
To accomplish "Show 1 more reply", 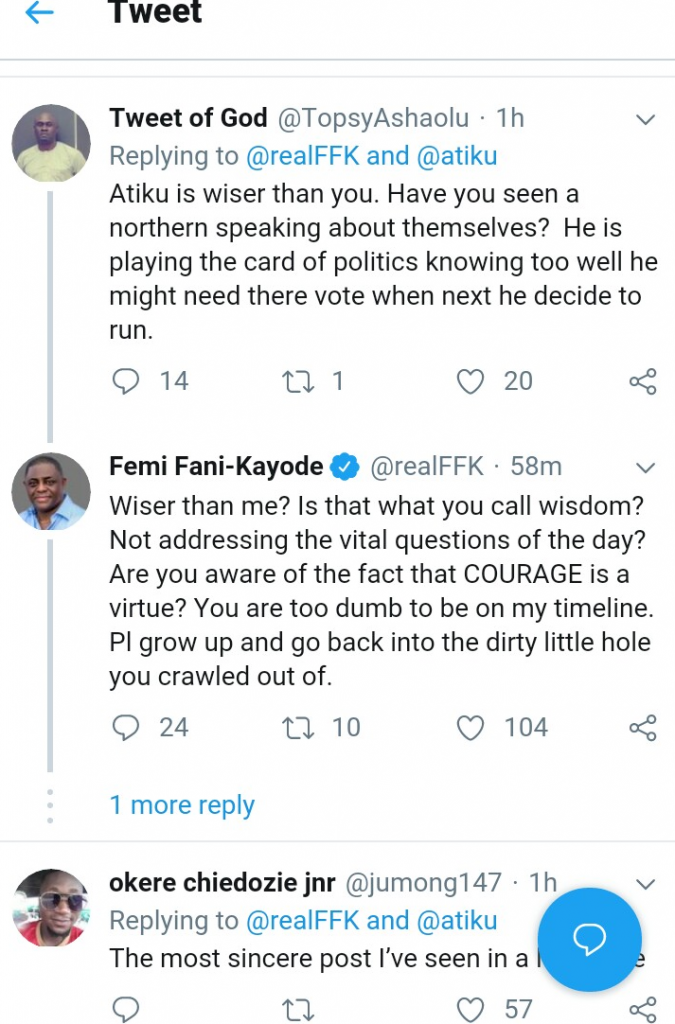I will [182, 805].
